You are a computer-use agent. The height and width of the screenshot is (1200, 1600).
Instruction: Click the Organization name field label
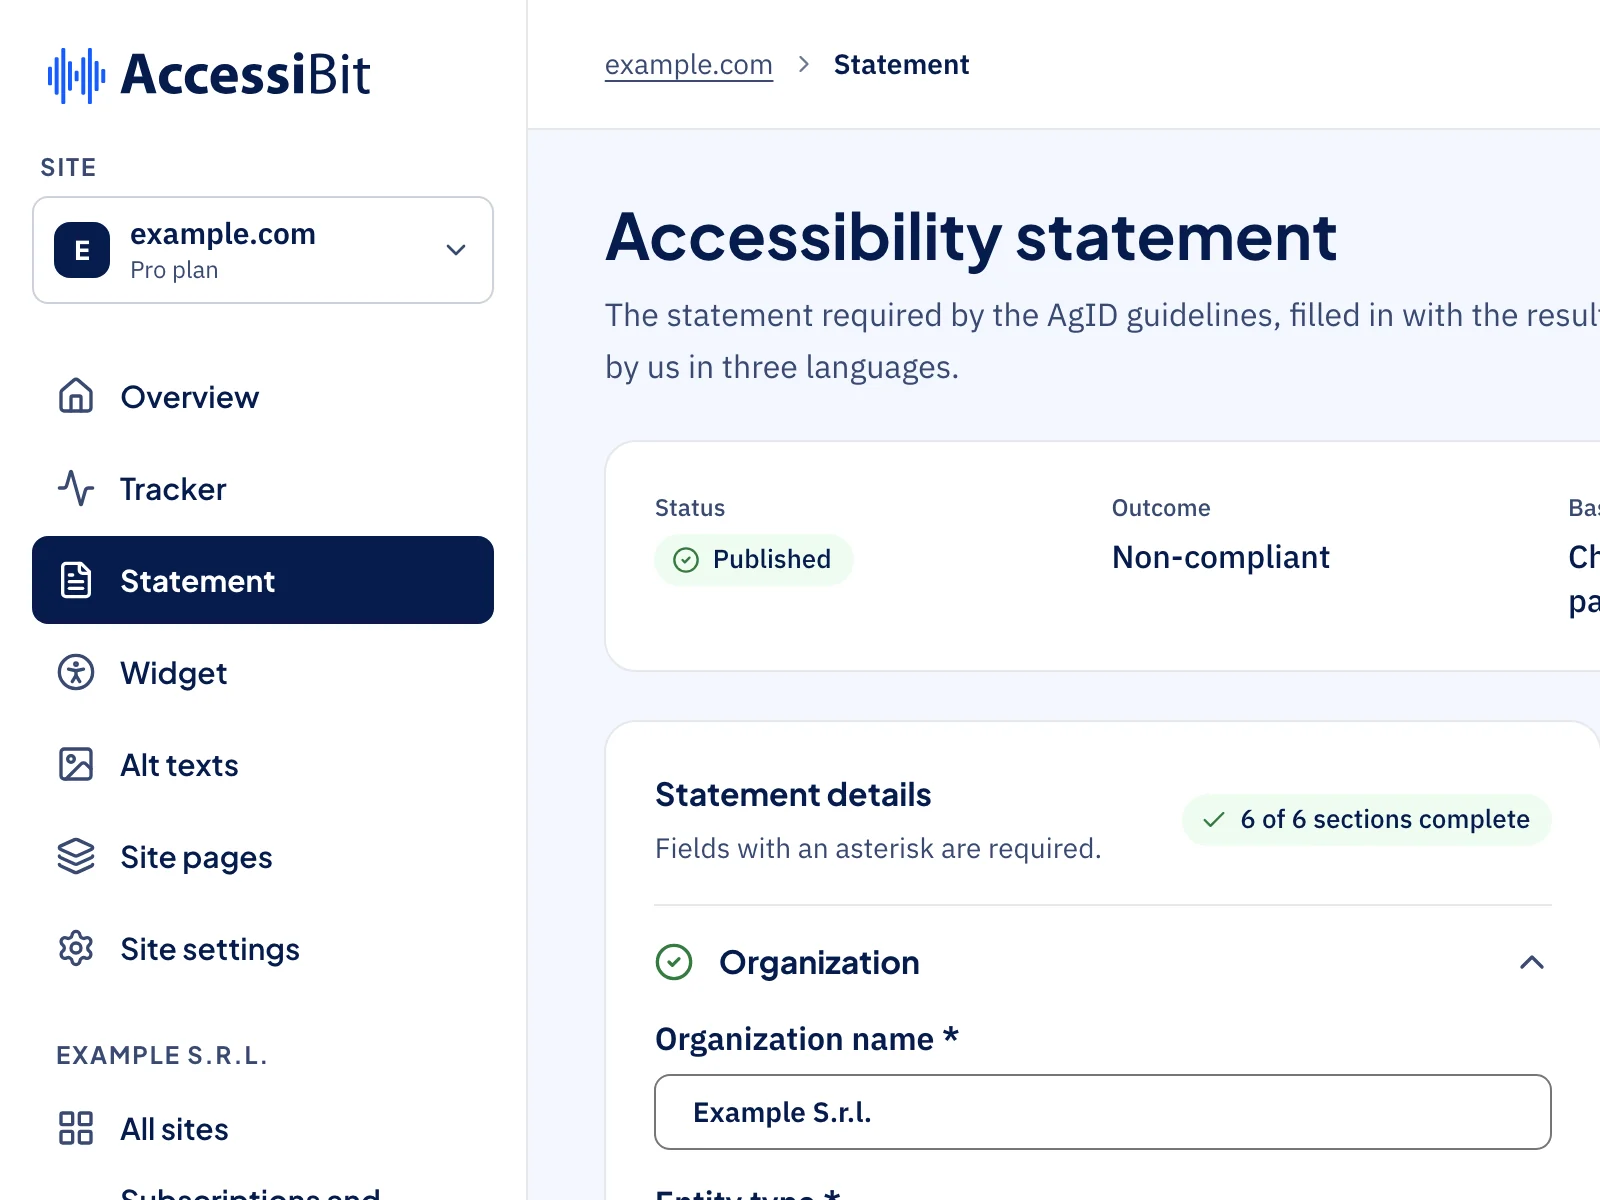pos(807,1039)
